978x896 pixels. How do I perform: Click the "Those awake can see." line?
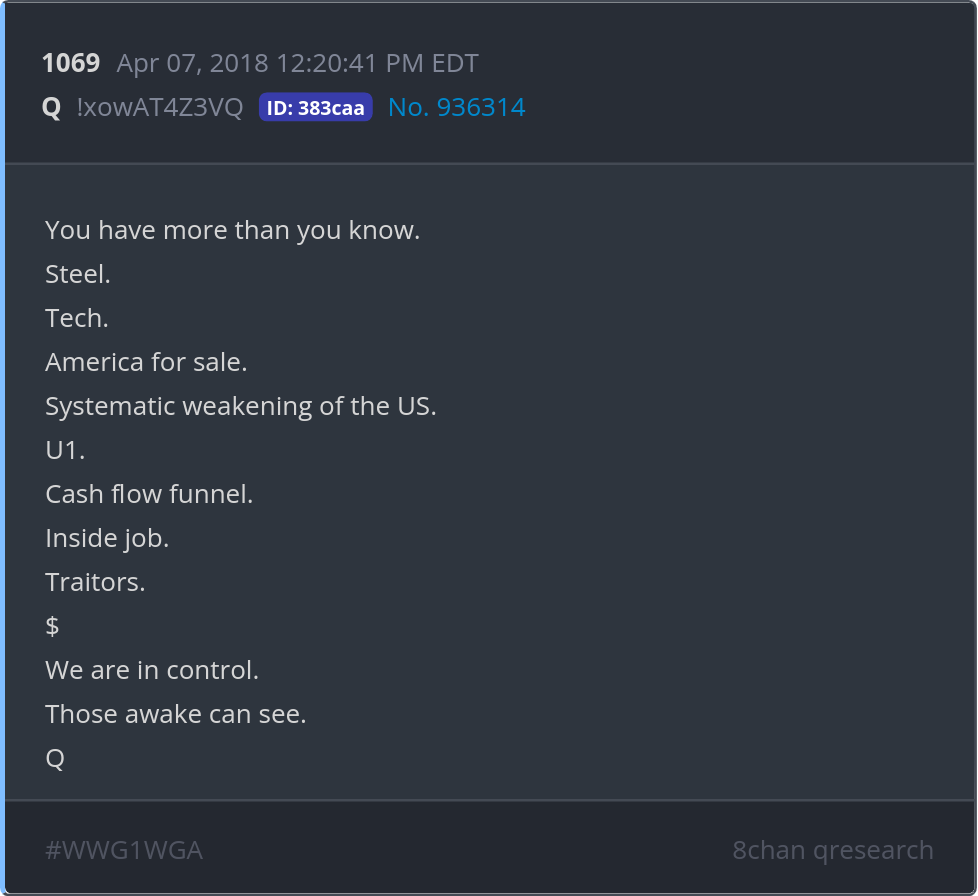[176, 714]
